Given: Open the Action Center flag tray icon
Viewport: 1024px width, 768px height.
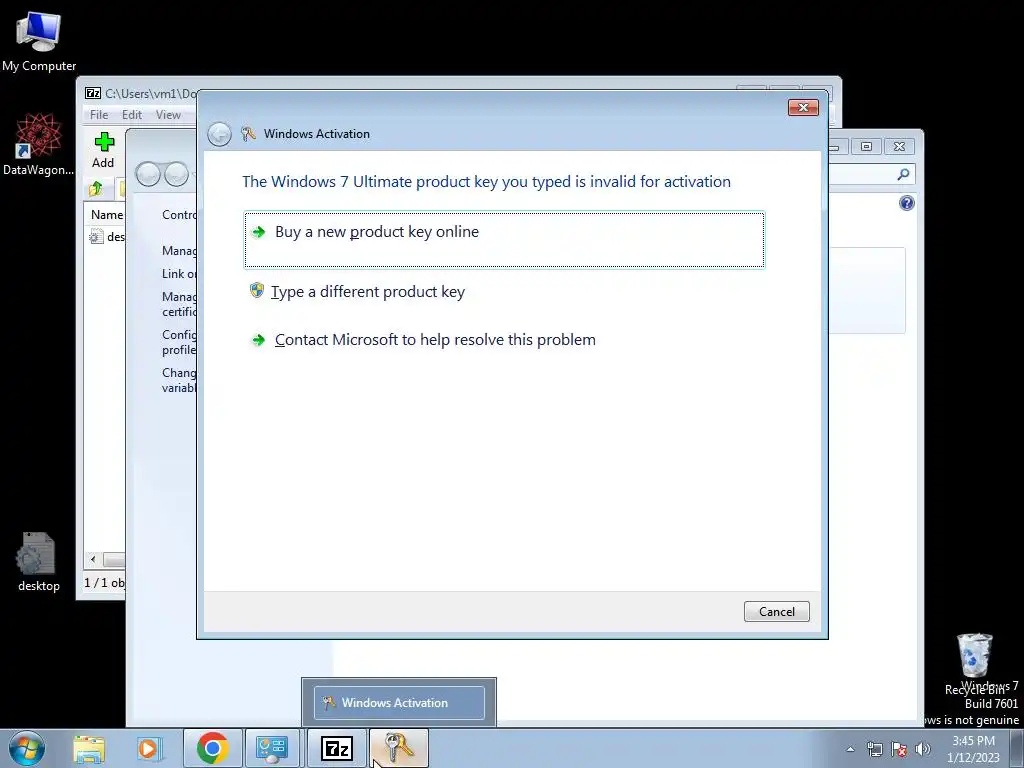Looking at the screenshot, I should point(899,750).
